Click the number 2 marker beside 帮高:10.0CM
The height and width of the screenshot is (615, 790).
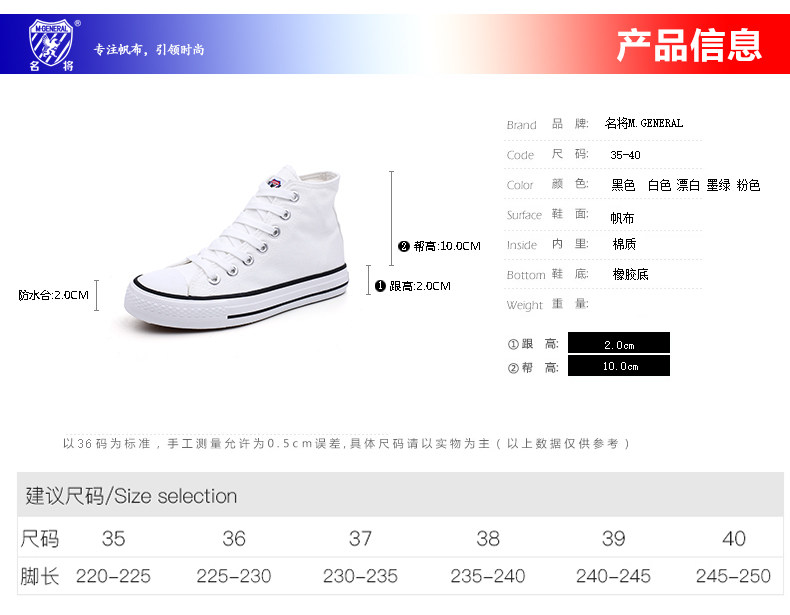[404, 246]
